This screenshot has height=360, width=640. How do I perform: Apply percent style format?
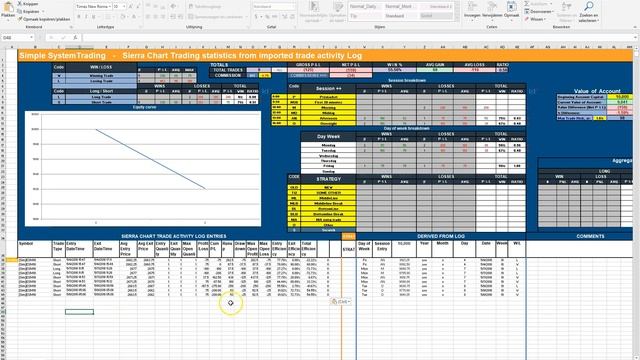268,17
